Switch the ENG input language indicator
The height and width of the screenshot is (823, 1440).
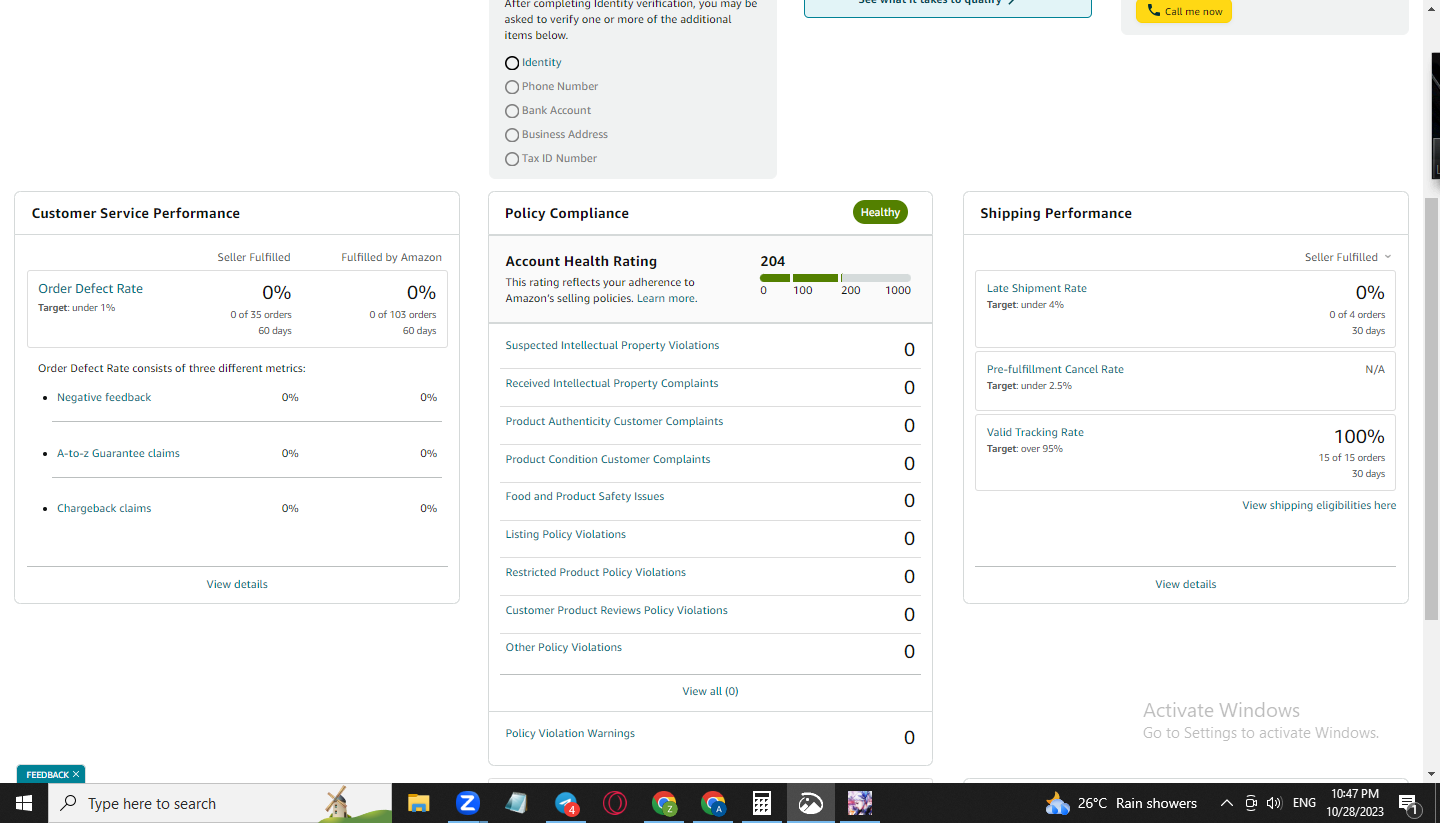coord(1304,803)
